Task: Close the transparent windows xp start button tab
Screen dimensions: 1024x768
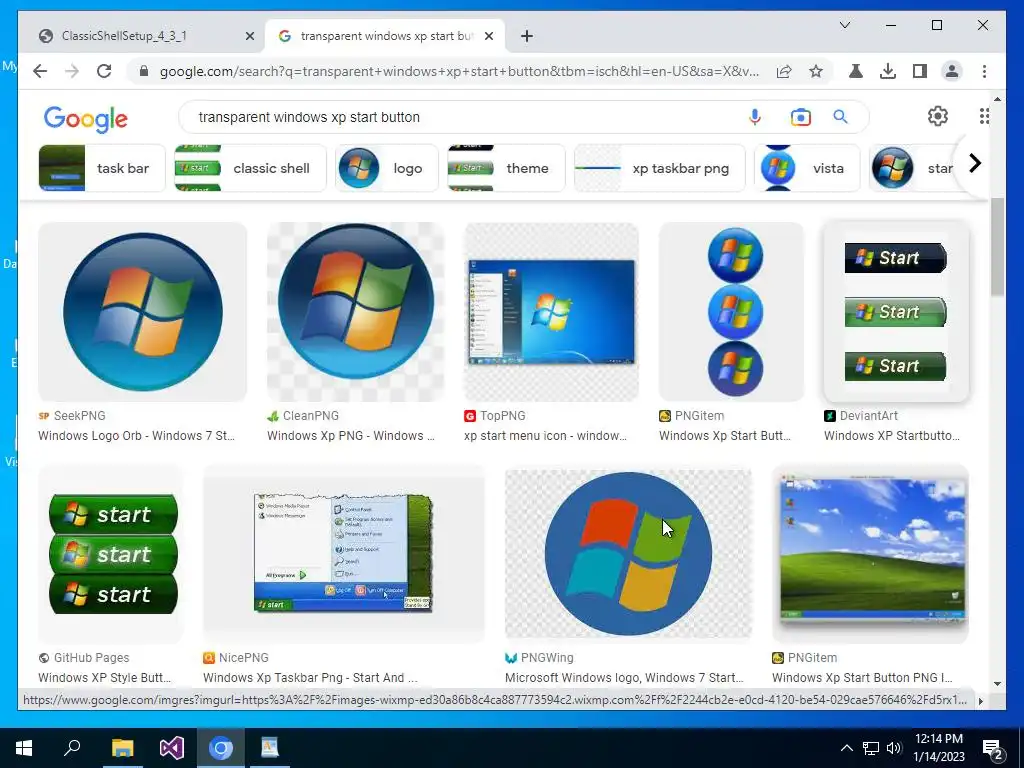Action: (x=488, y=37)
